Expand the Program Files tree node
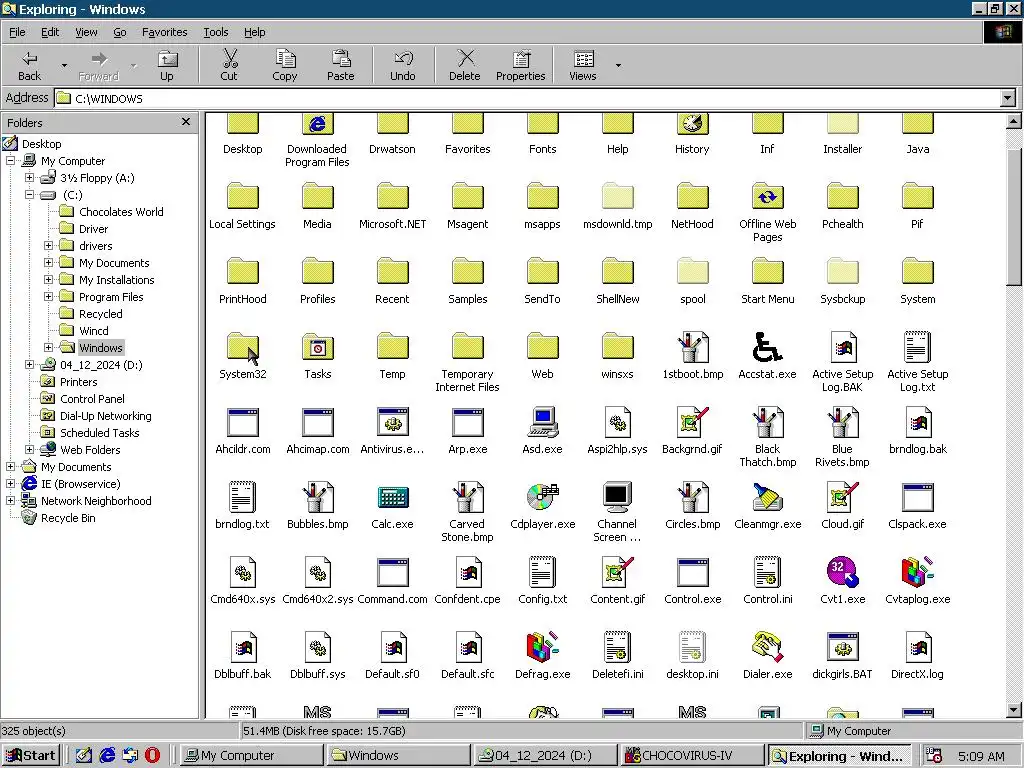Screen dimensions: 1024x768 click(x=48, y=296)
